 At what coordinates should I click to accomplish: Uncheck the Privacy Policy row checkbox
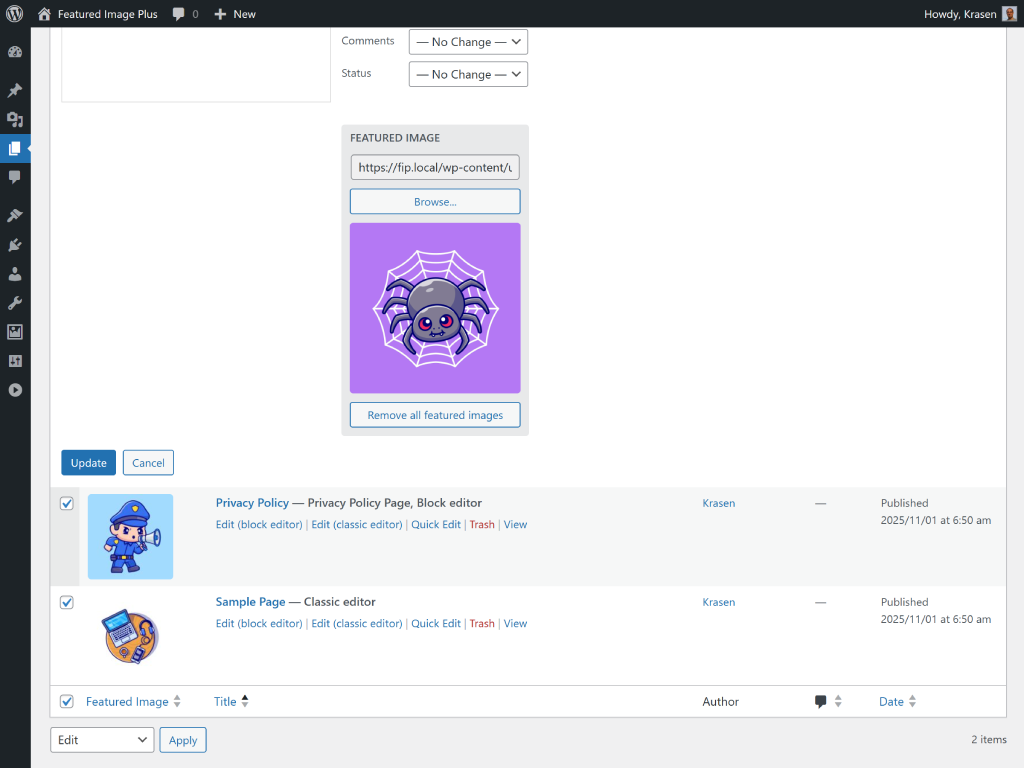coord(66,503)
